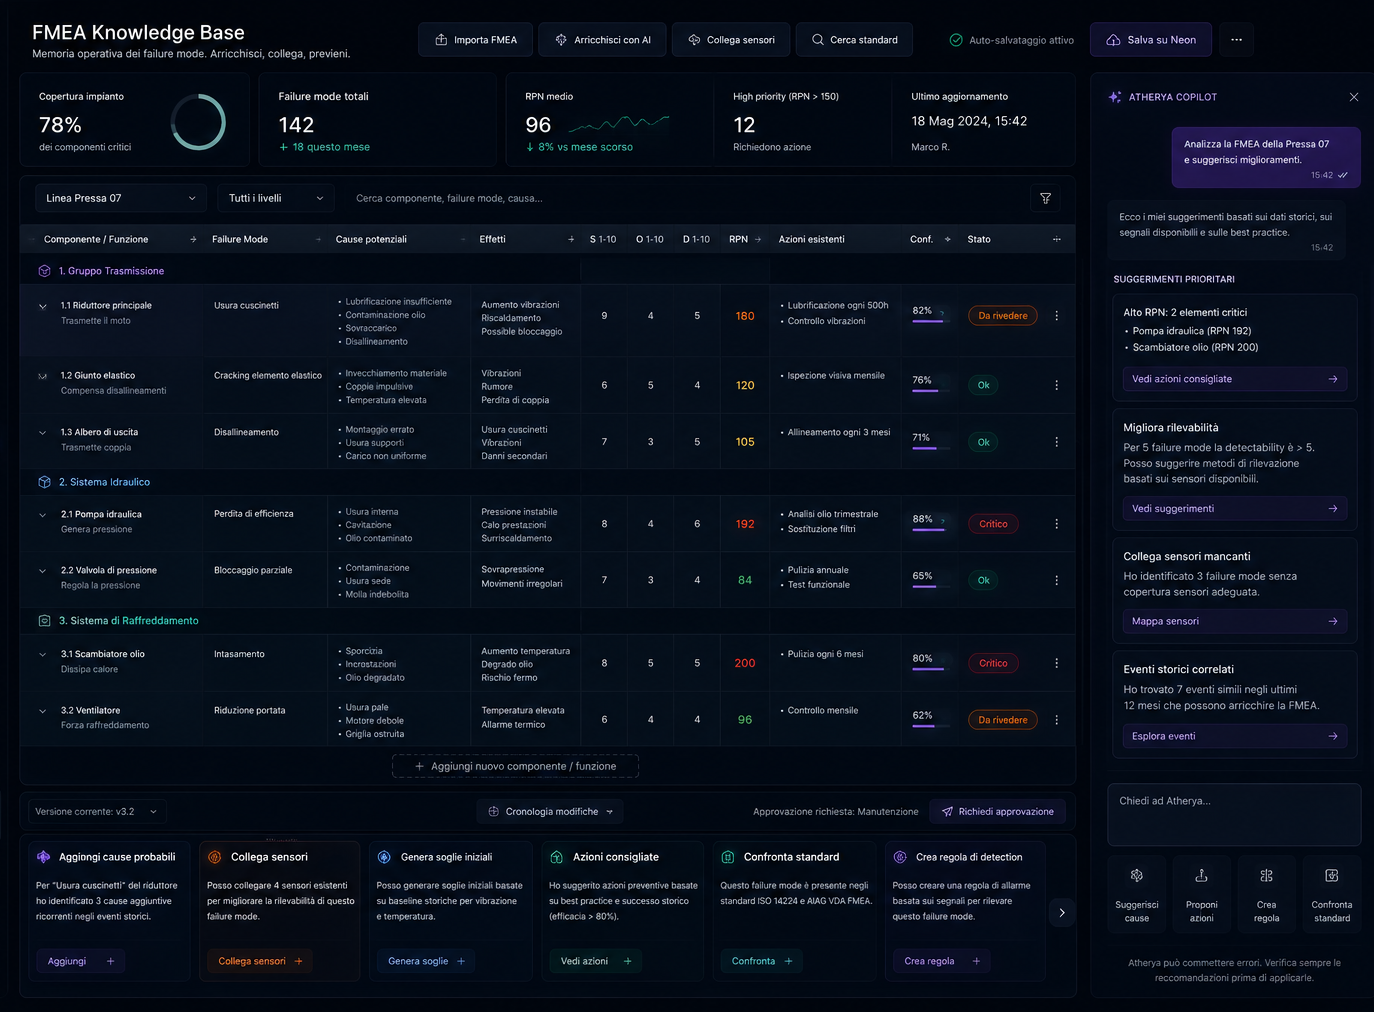Image resolution: width=1374 pixels, height=1012 pixels.
Task: Click Vedi azioni in Azioni consigliate card
Action: 595,961
